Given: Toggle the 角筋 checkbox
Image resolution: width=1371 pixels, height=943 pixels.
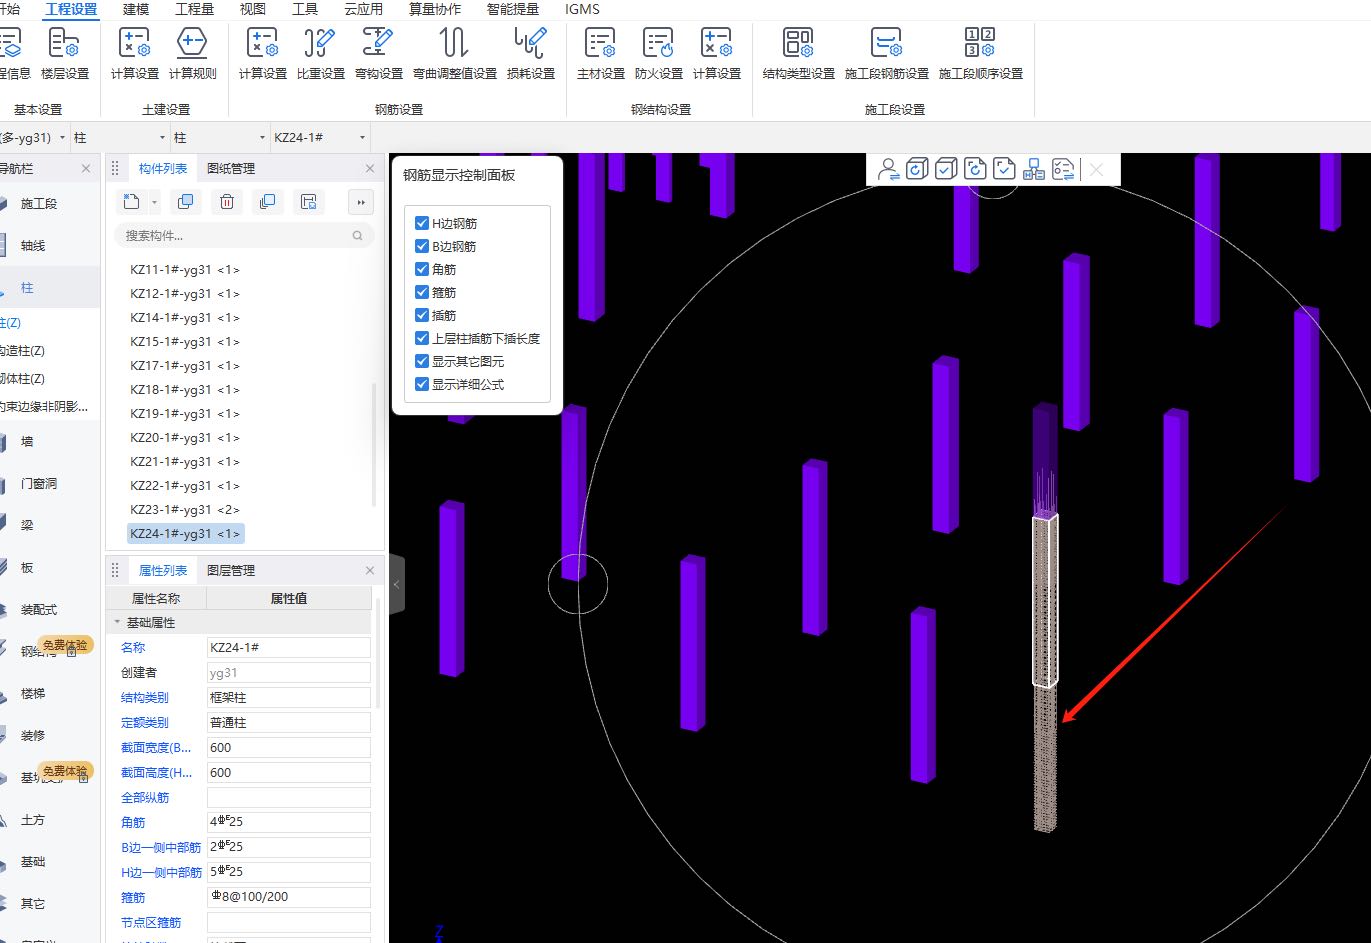Looking at the screenshot, I should 422,269.
